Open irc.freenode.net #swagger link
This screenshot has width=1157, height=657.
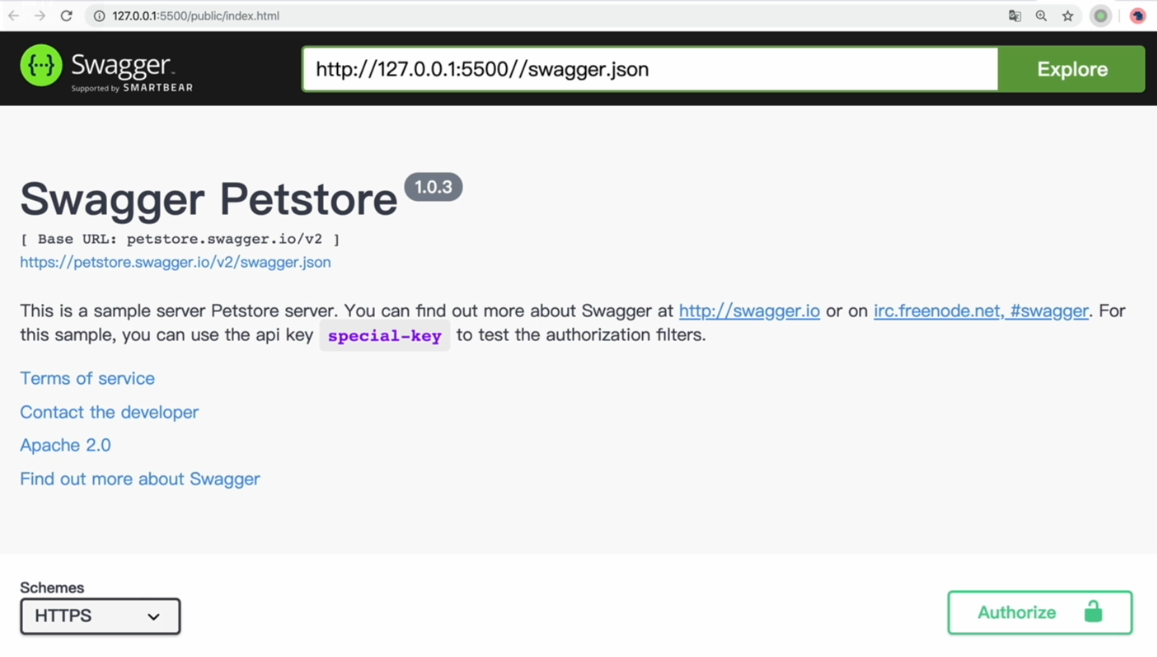[981, 311]
